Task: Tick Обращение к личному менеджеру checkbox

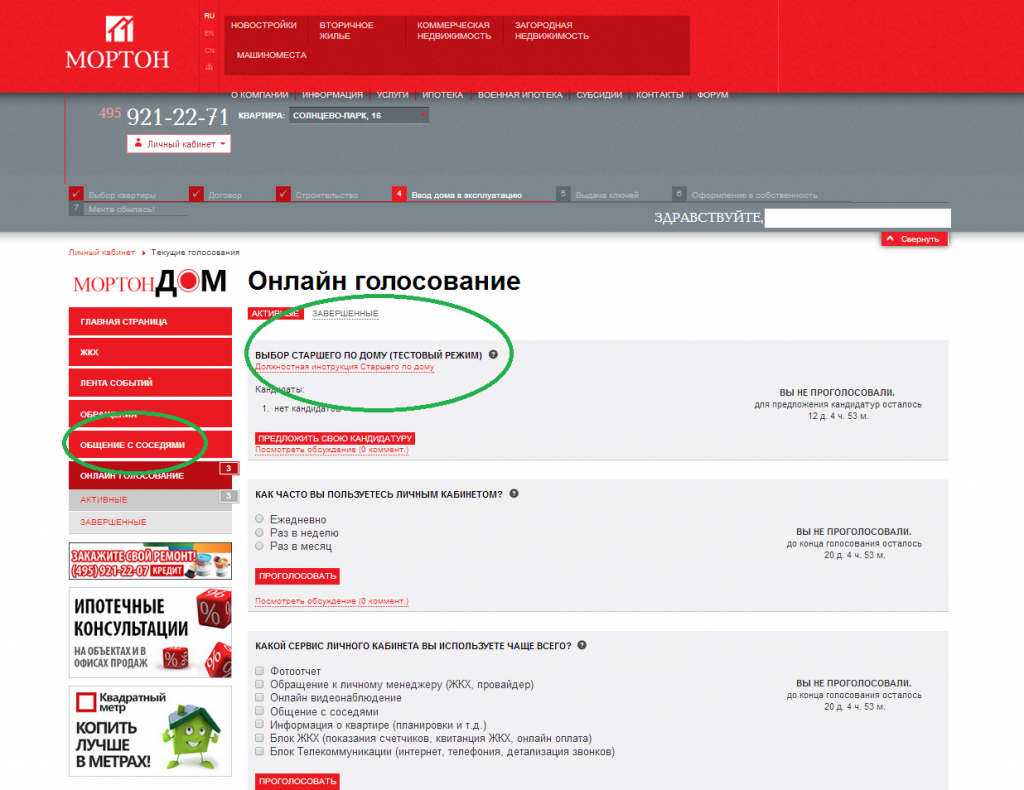Action: click(x=259, y=684)
